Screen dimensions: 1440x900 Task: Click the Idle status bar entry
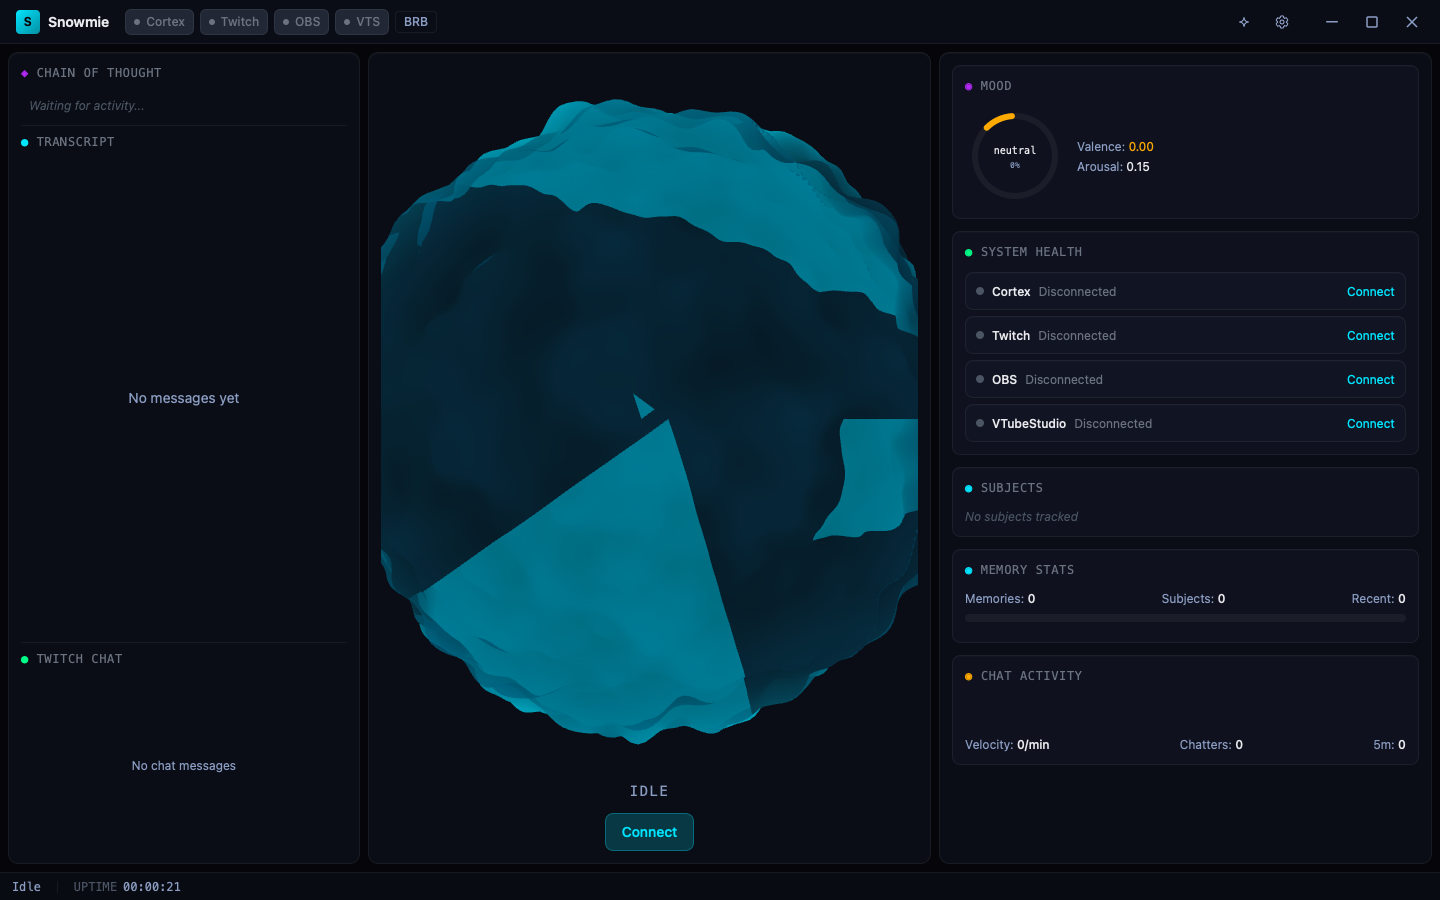tap(27, 887)
